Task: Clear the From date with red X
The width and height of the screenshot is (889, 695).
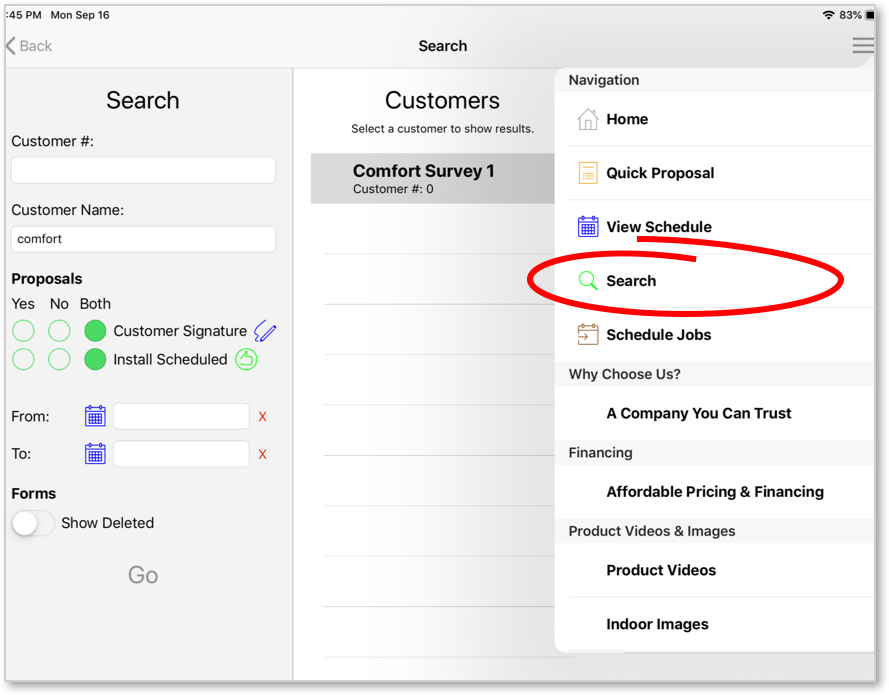Action: 263,417
